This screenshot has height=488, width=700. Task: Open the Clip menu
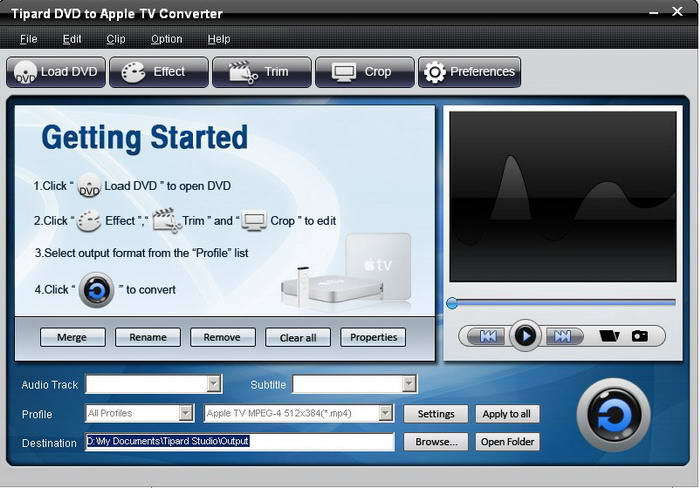pyautogui.click(x=116, y=39)
